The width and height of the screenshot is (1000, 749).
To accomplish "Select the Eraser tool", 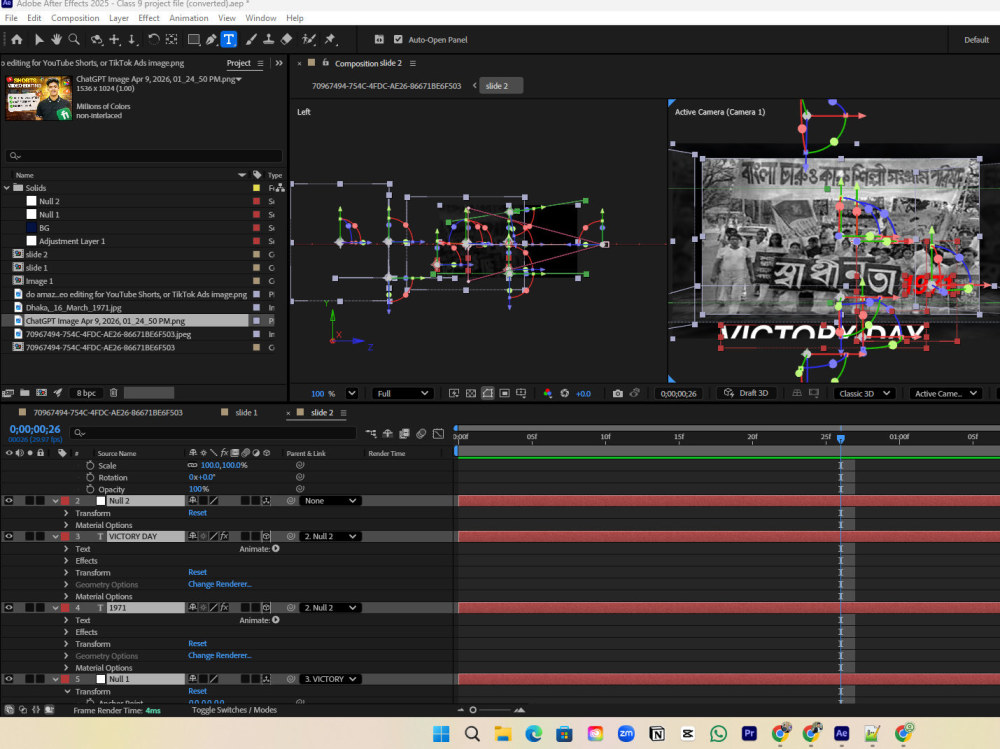I will pos(286,40).
